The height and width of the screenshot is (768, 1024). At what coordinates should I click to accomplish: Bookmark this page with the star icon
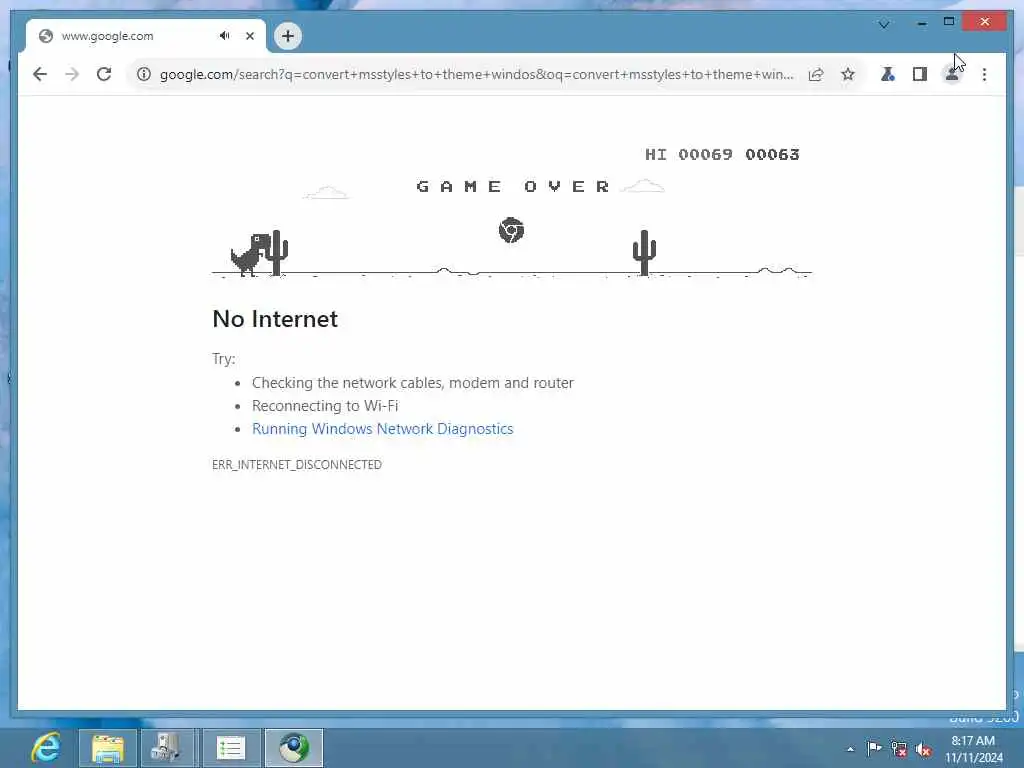[848, 74]
